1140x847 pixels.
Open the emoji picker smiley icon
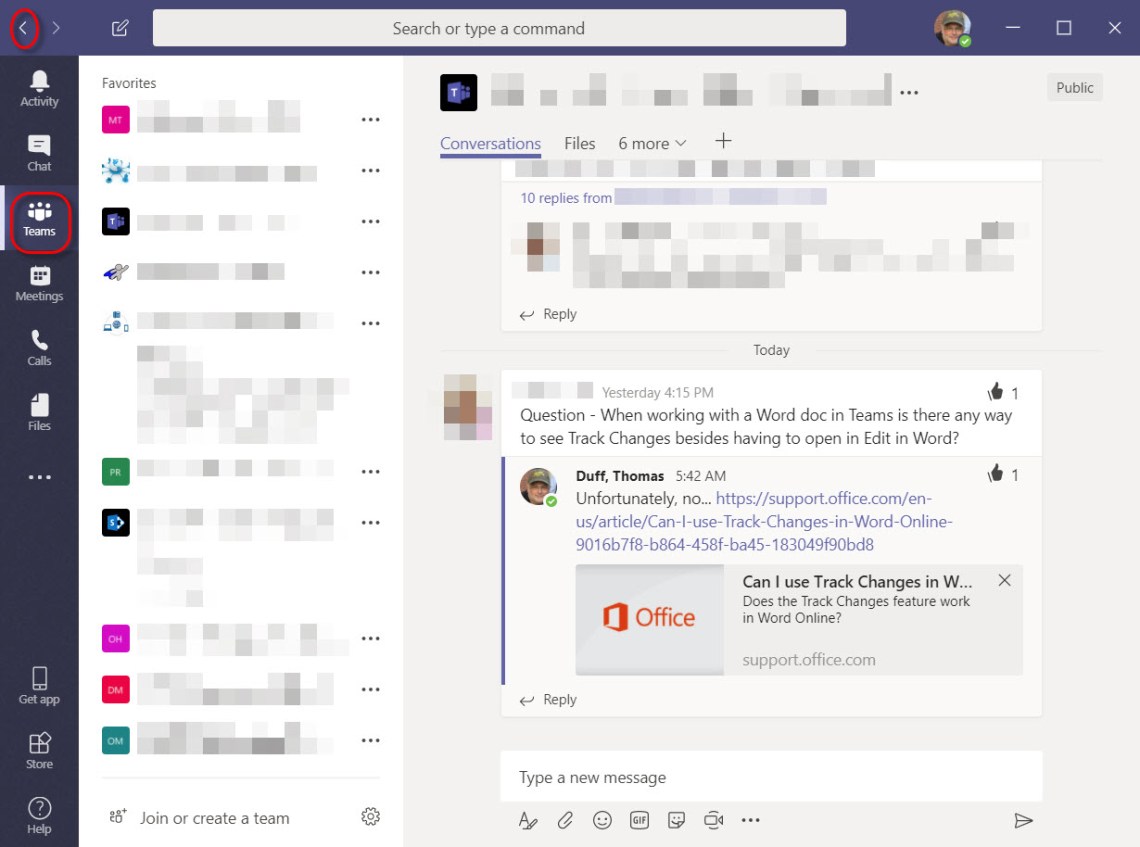[x=602, y=820]
